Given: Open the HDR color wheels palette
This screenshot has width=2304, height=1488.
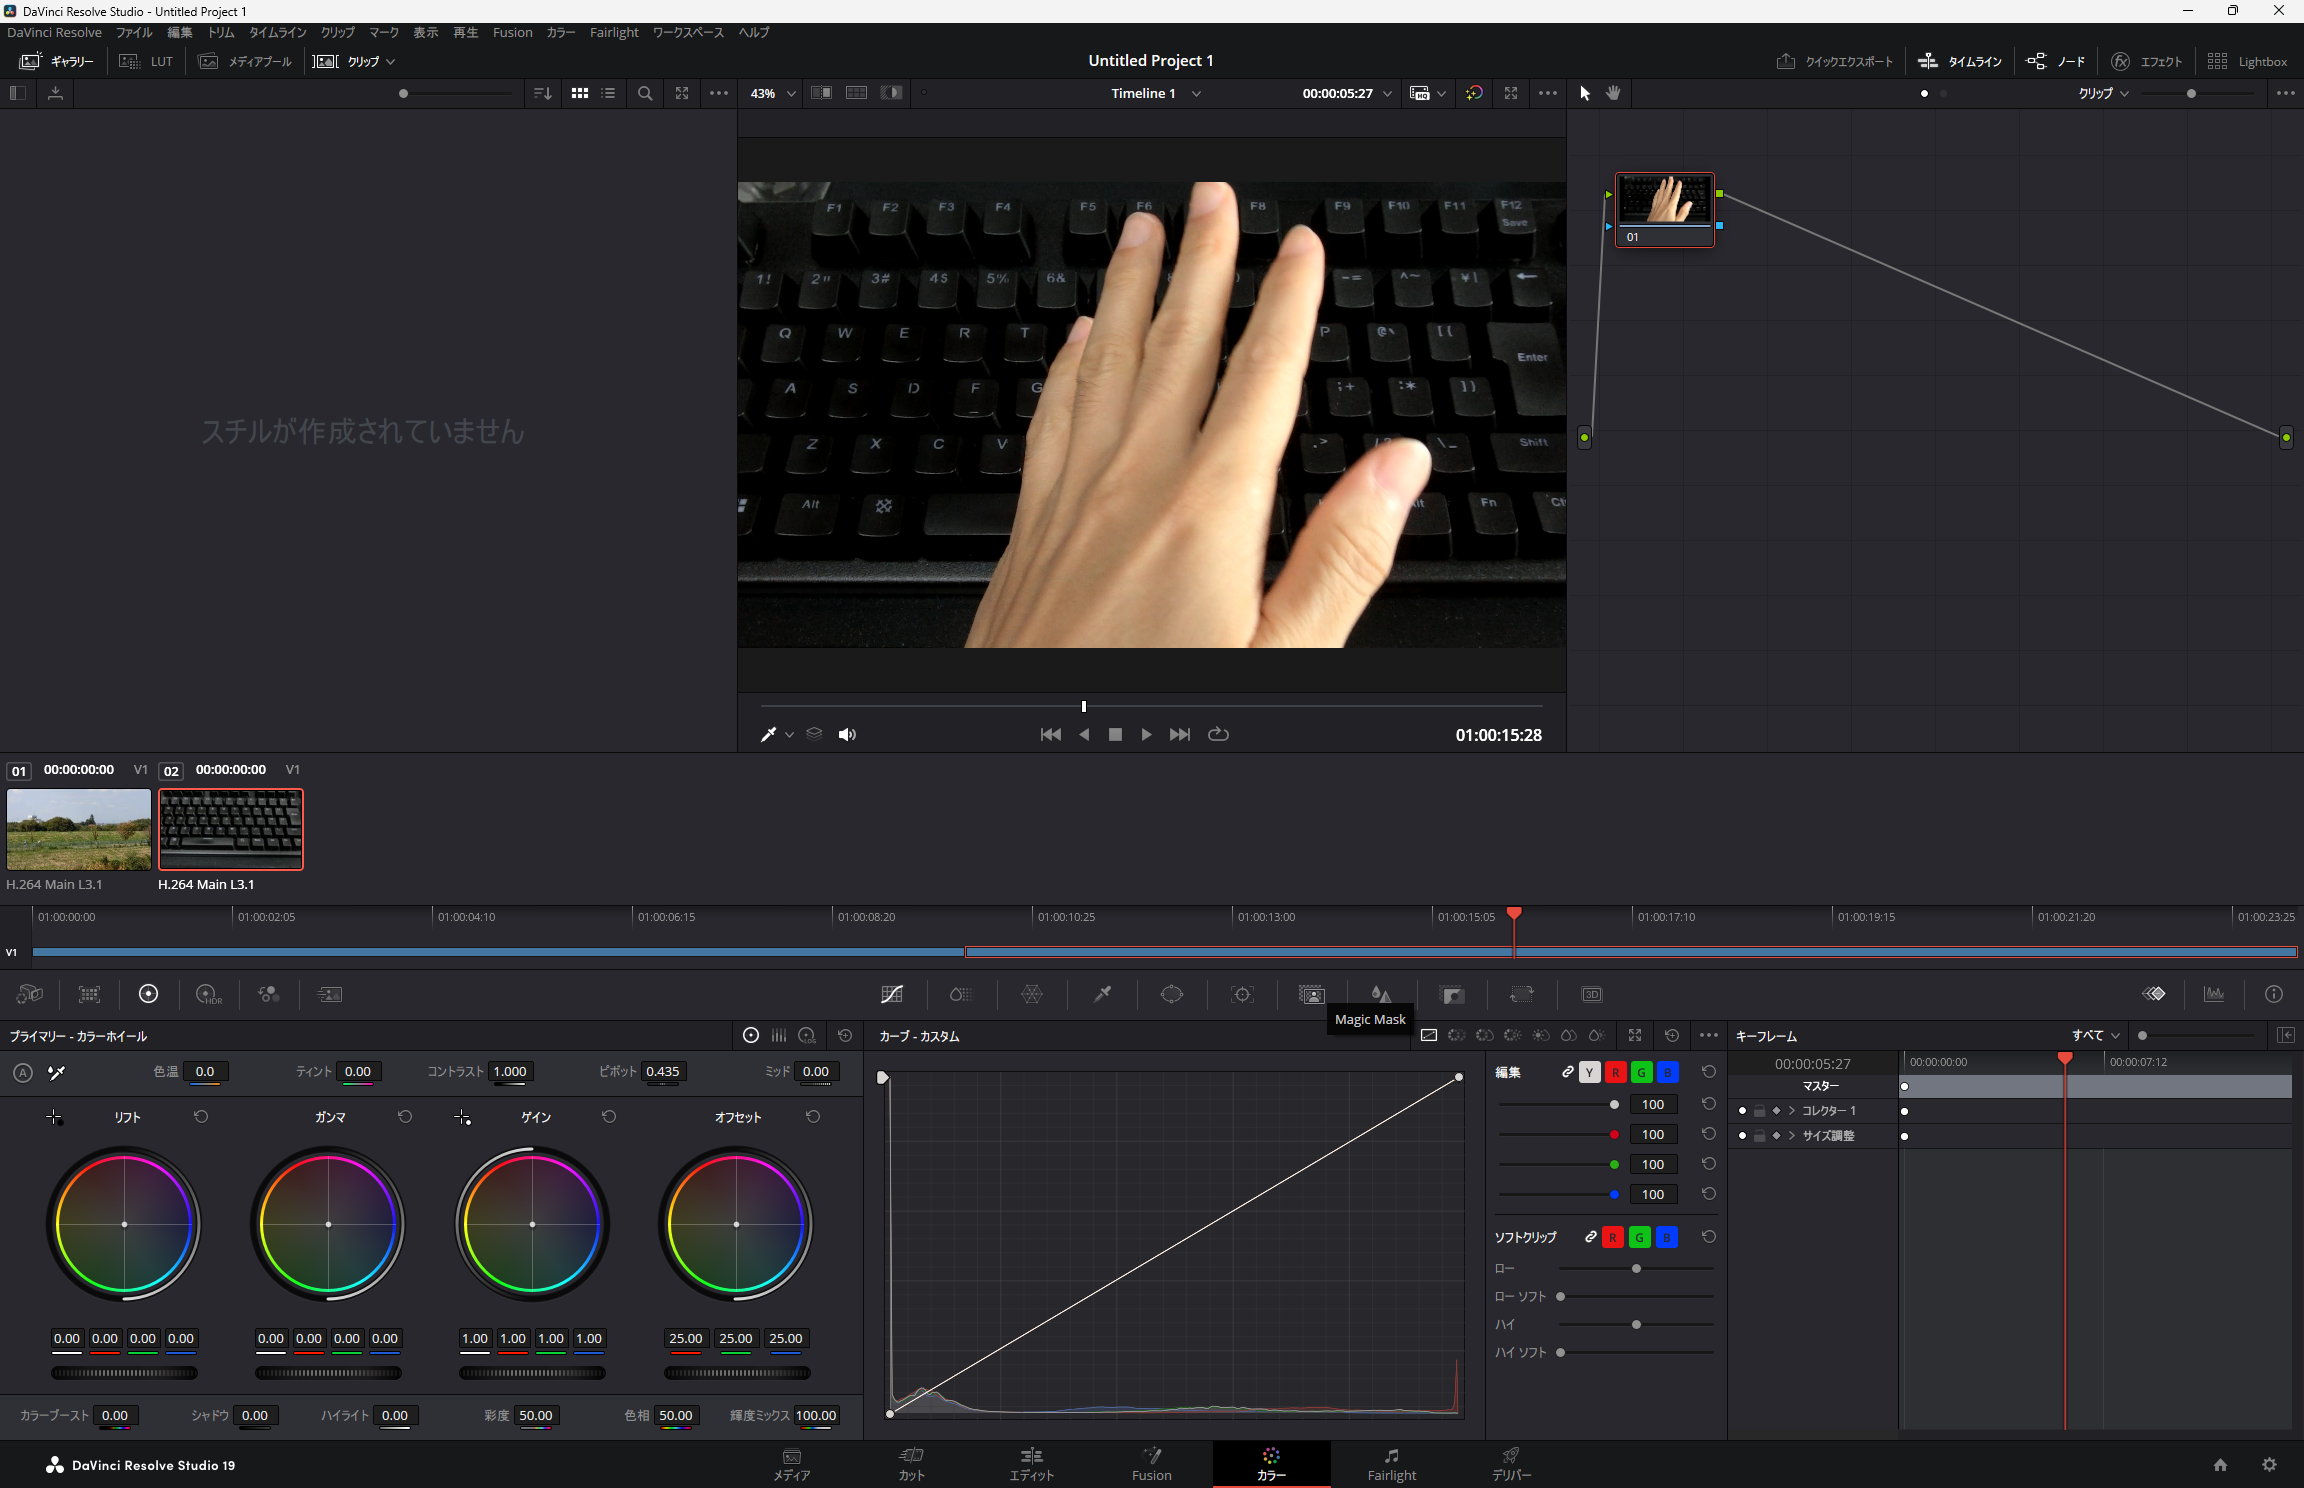Looking at the screenshot, I should [208, 994].
